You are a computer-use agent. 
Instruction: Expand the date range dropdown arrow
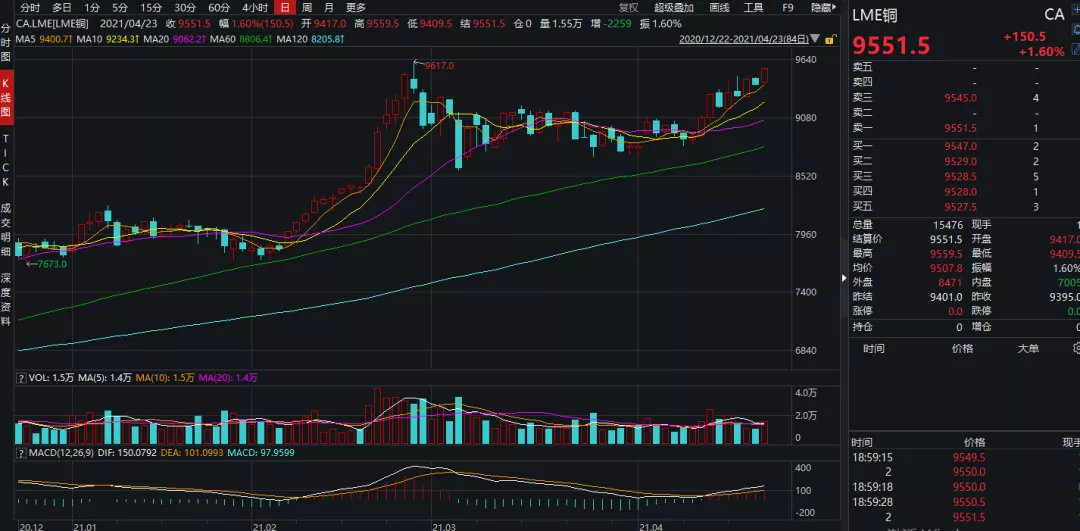[x=816, y=39]
